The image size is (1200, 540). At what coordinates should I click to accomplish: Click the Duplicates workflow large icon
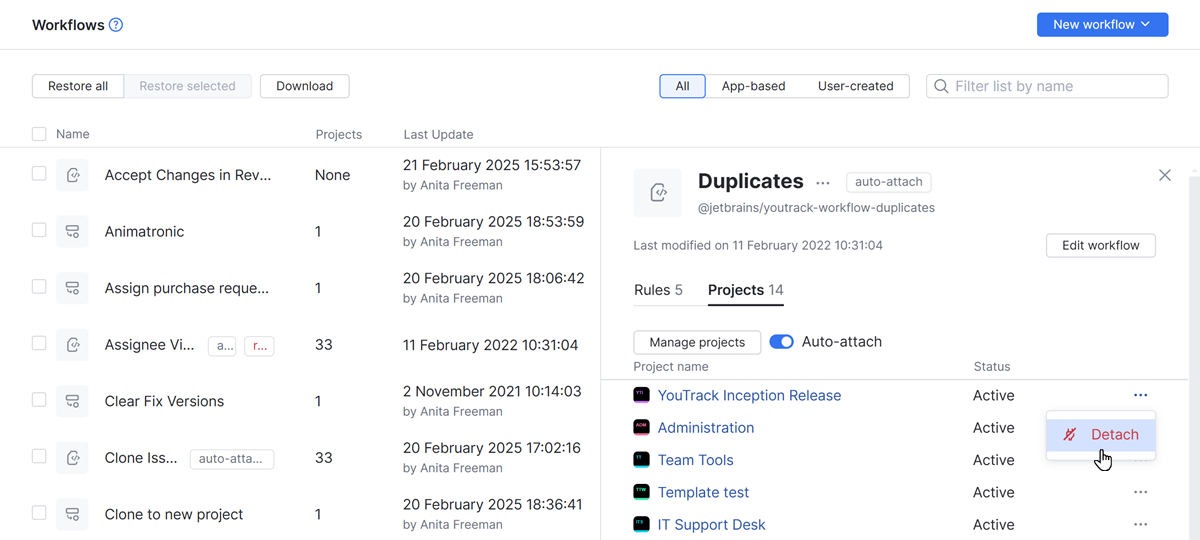click(x=658, y=193)
